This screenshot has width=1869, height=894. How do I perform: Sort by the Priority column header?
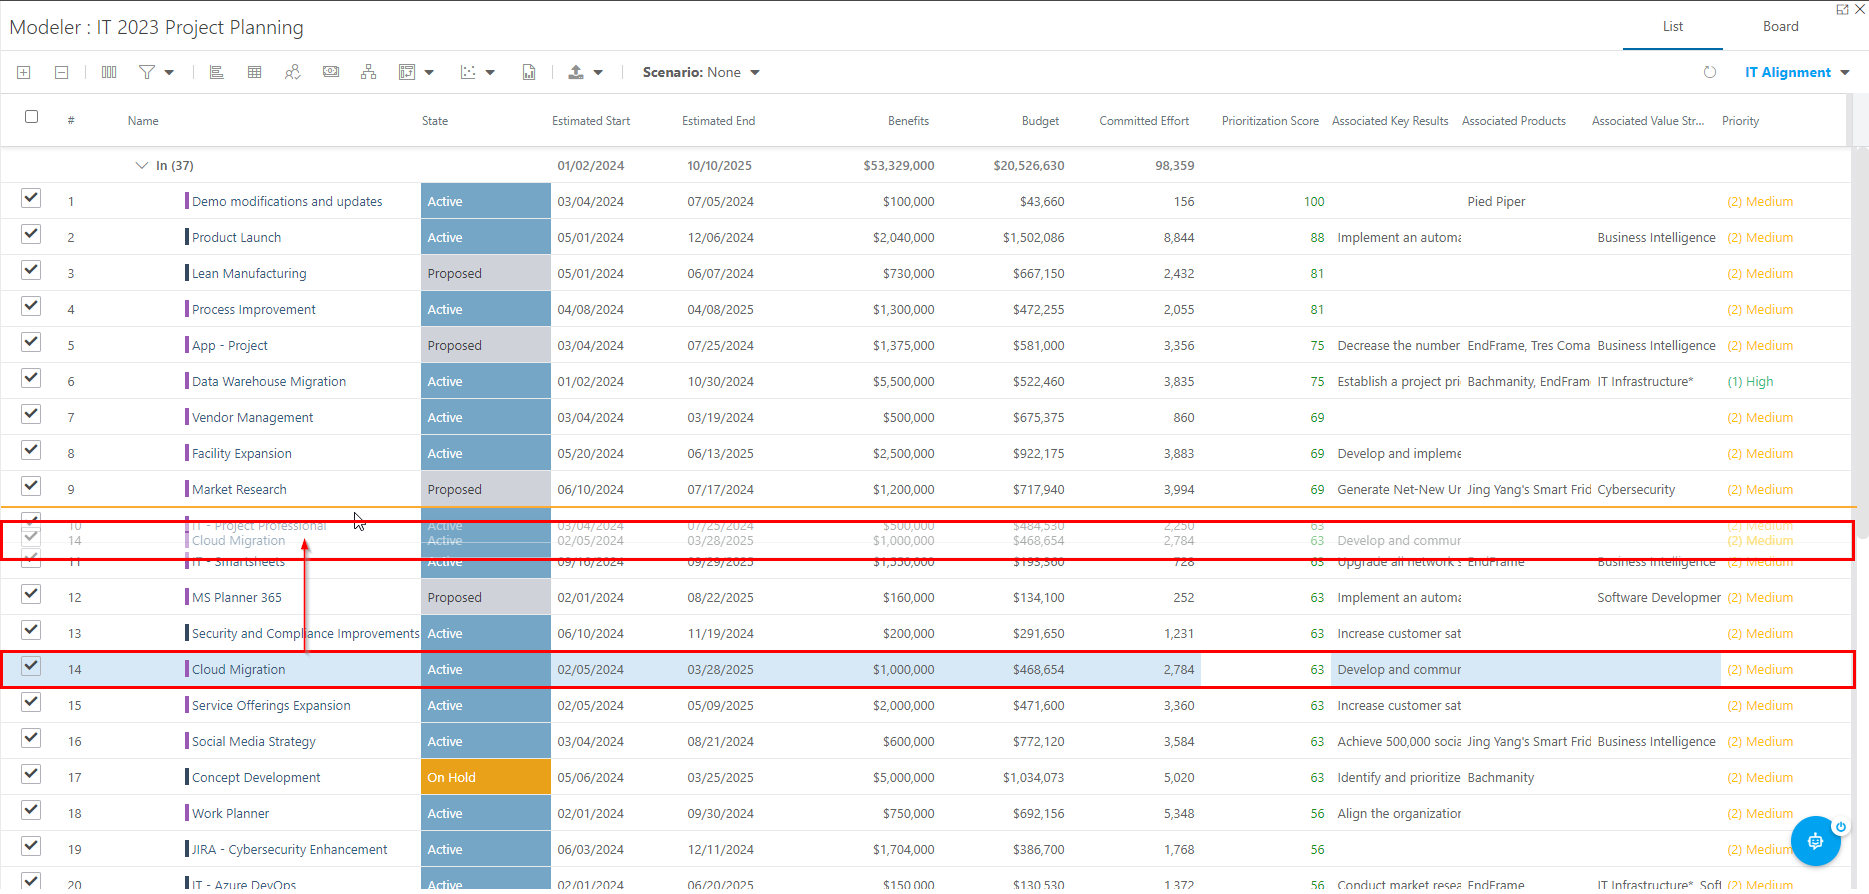pyautogui.click(x=1740, y=121)
